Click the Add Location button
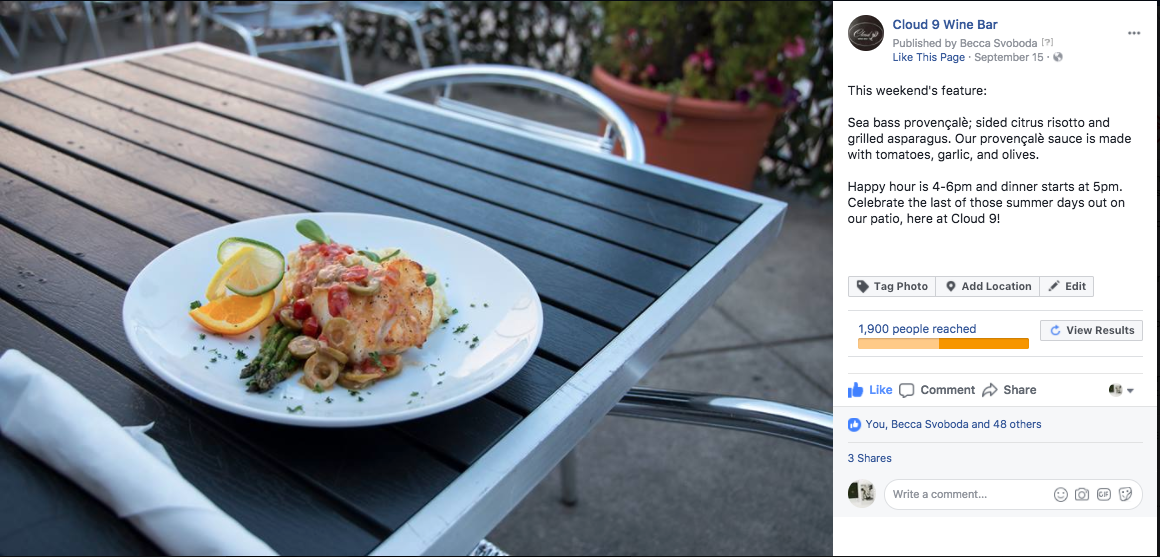The width and height of the screenshot is (1160, 557). [x=988, y=286]
